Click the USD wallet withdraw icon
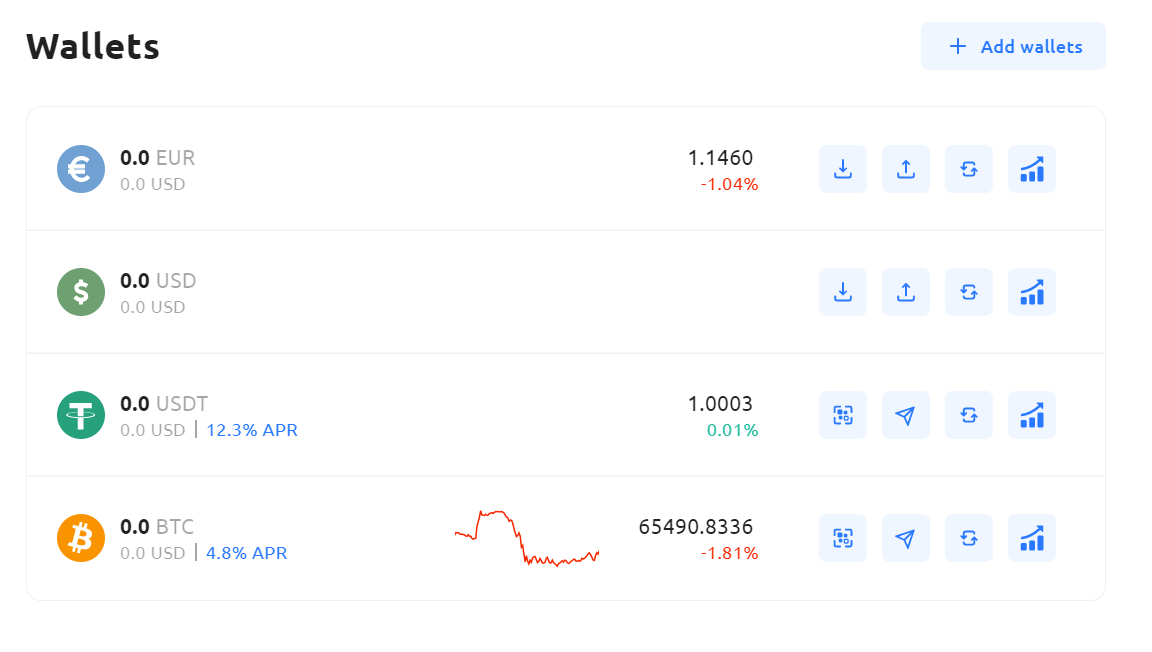1152x652 pixels. click(906, 292)
